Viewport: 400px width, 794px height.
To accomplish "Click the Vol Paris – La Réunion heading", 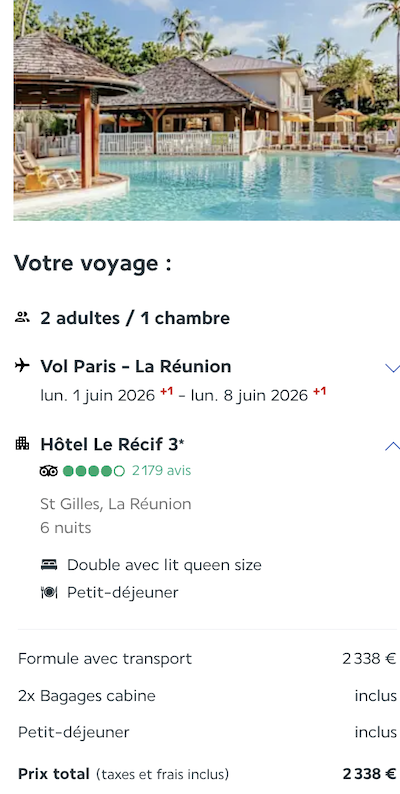I will (136, 366).
